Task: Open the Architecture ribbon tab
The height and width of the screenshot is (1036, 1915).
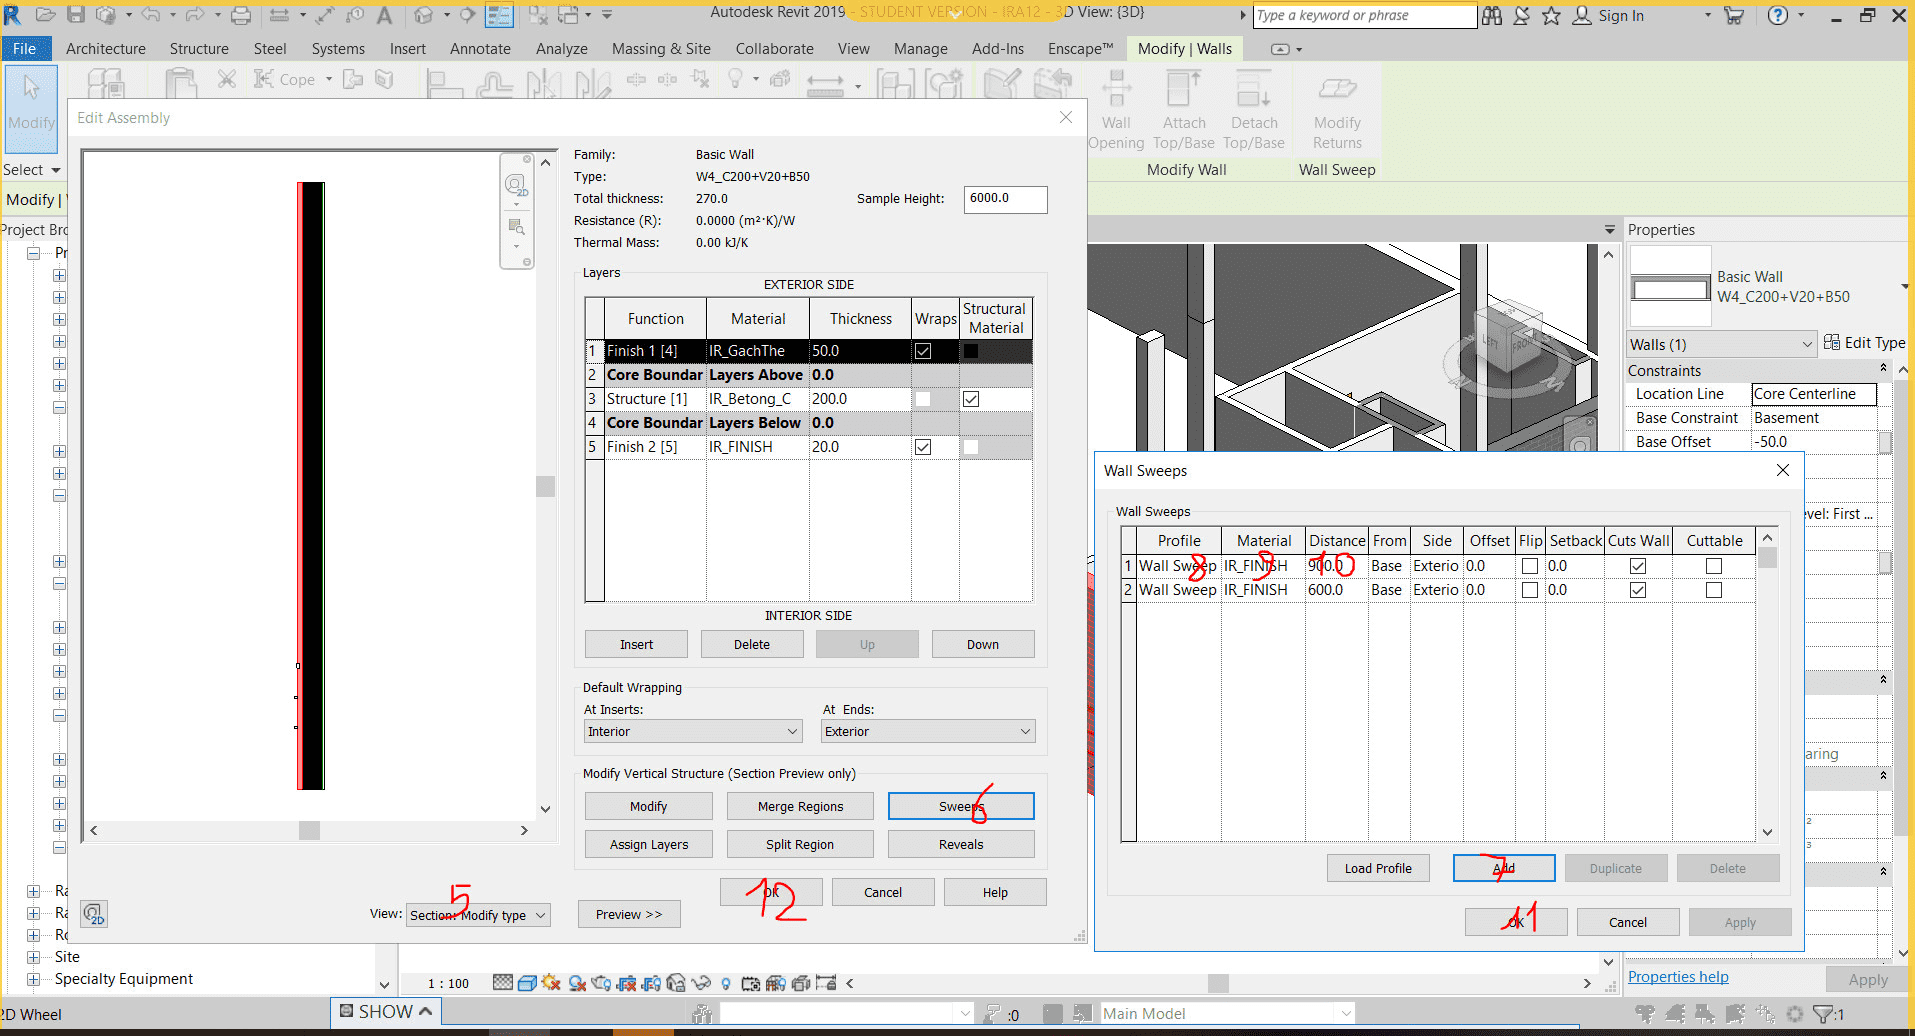Action: tap(106, 49)
